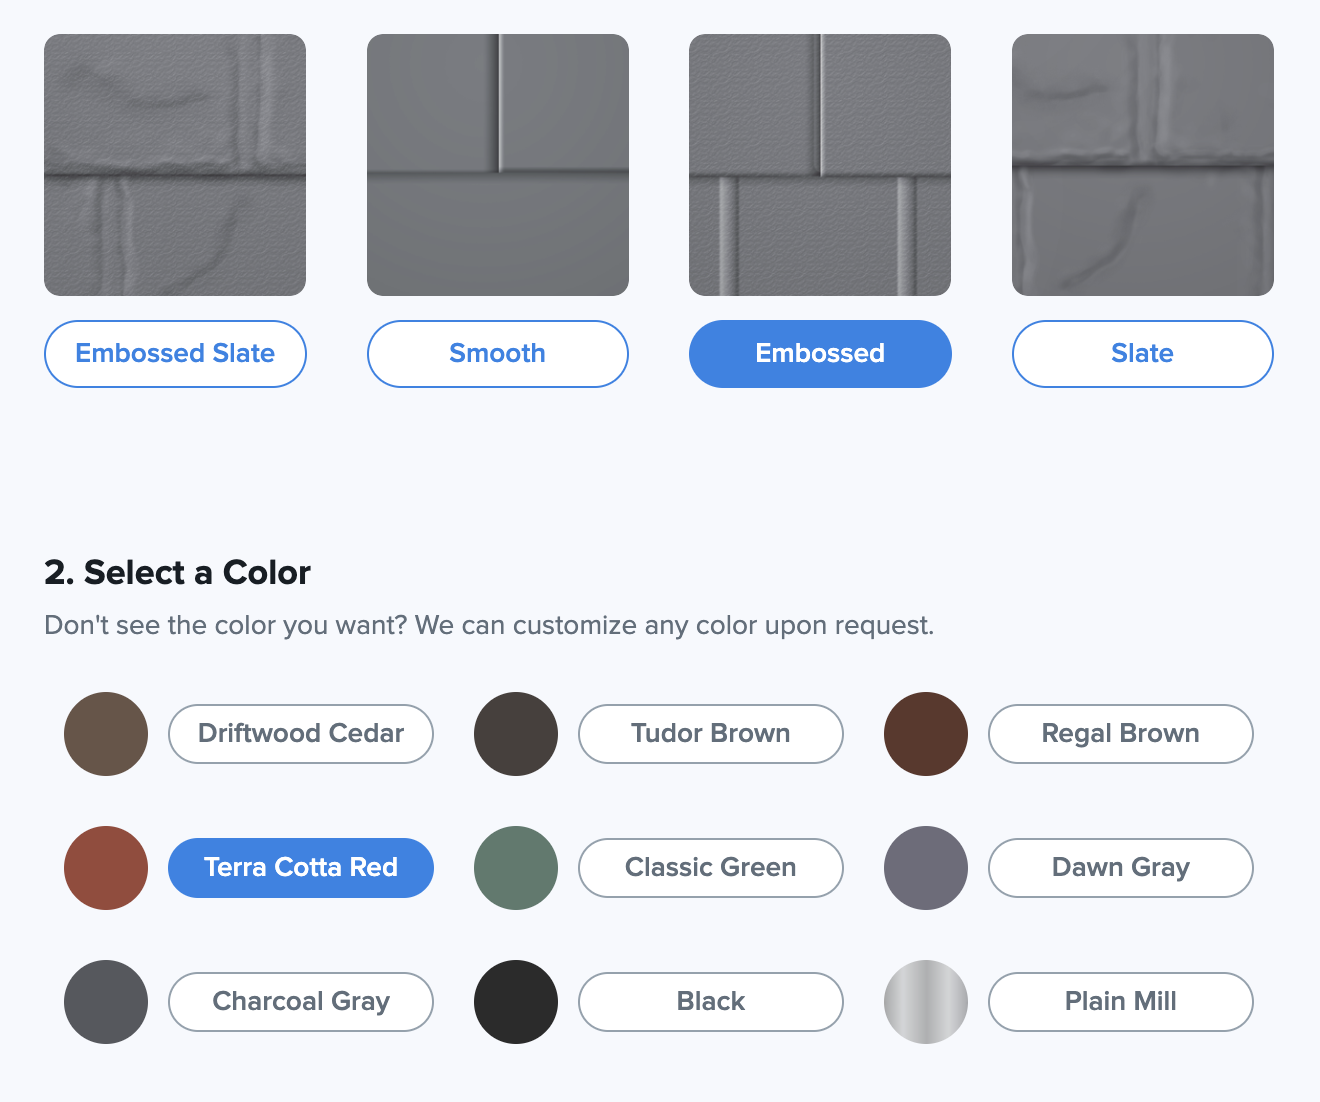
Task: Click the Smooth texture preview image
Action: [x=497, y=165]
